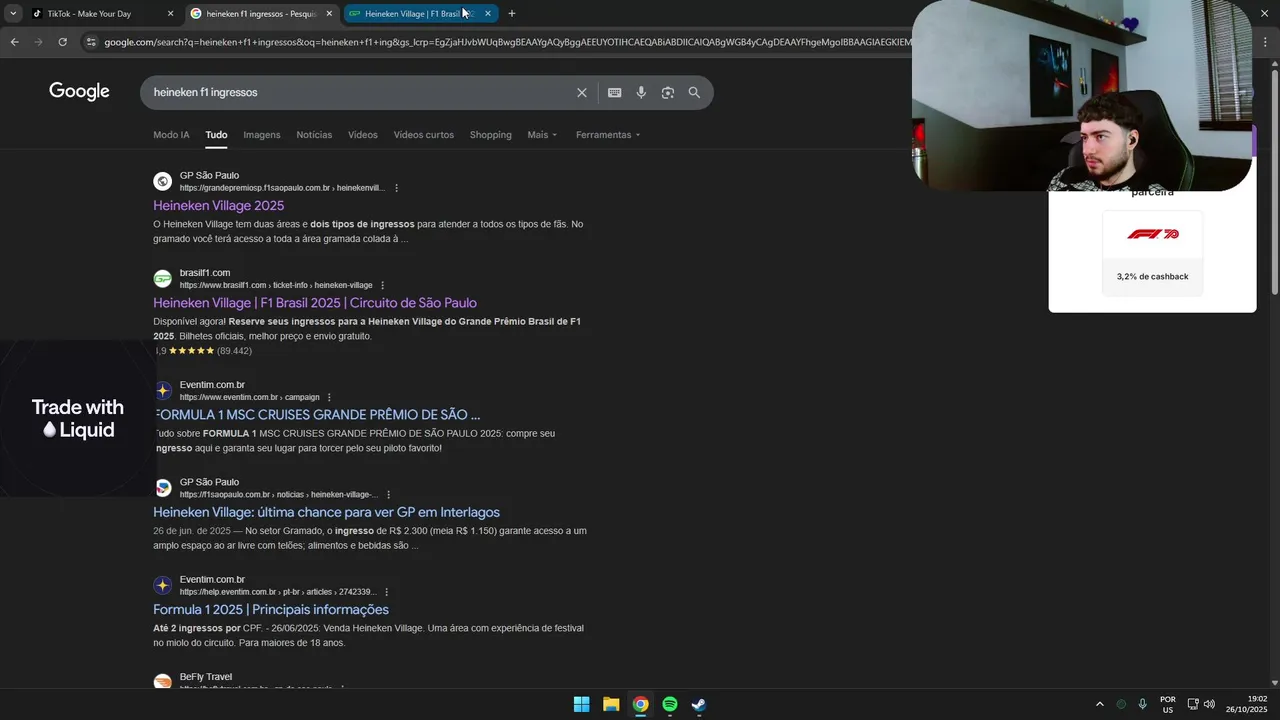Click Eventim favicon in Formula 1 2025 result
The image size is (1280, 720).
[x=162, y=585]
